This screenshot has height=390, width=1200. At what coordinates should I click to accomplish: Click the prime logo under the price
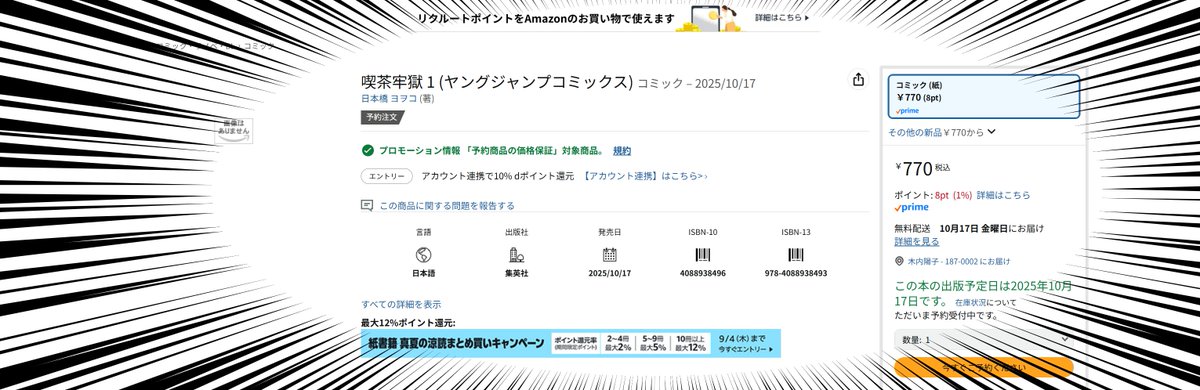pos(911,207)
